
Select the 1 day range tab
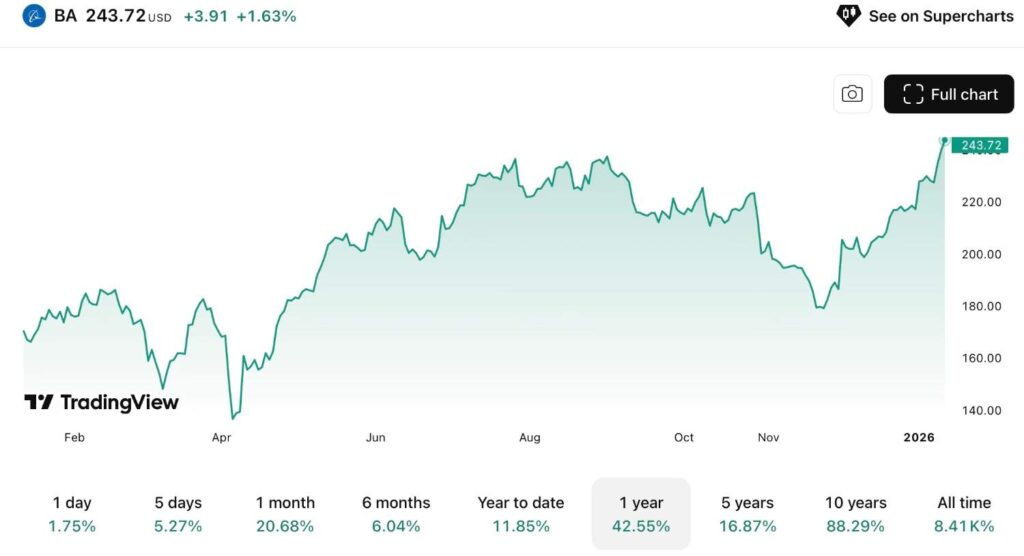coord(74,514)
